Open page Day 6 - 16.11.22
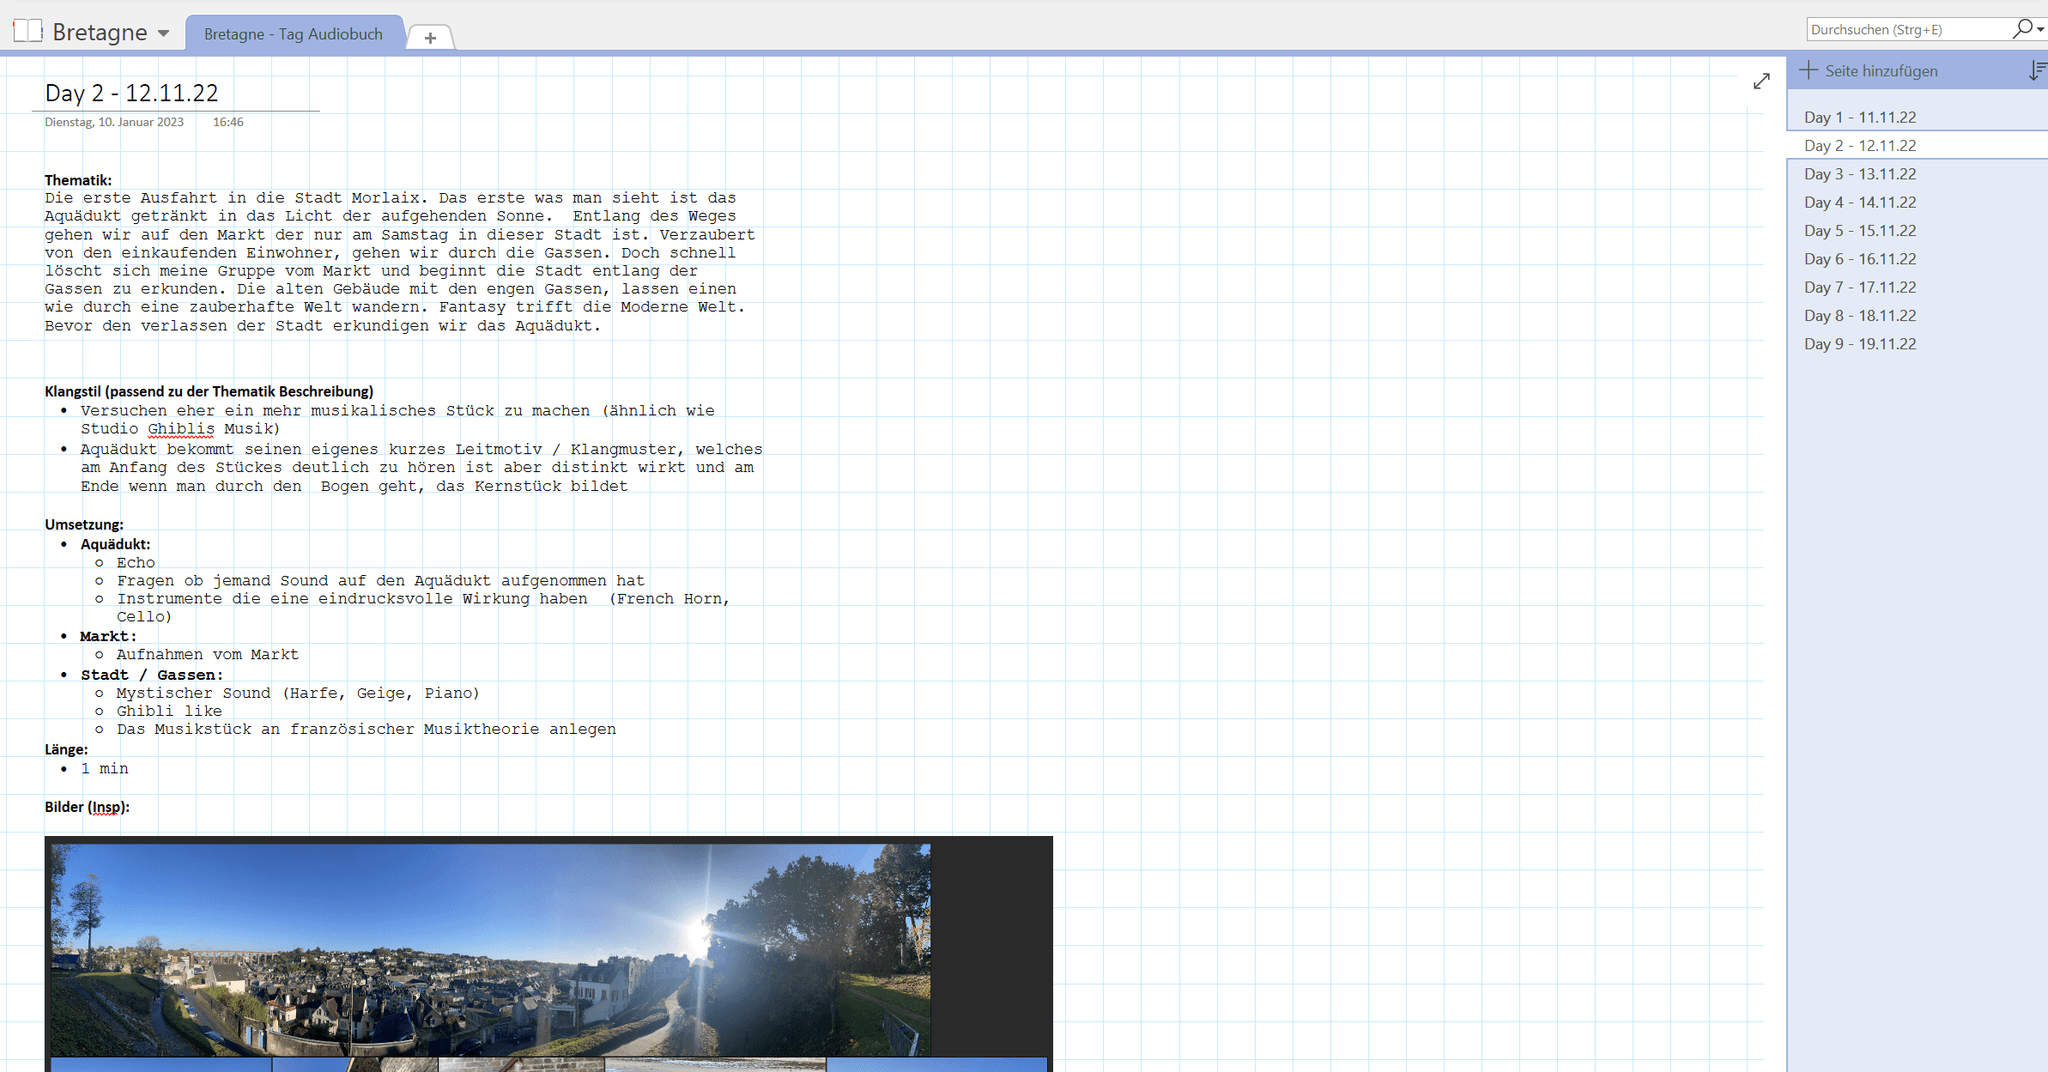 (1860, 259)
